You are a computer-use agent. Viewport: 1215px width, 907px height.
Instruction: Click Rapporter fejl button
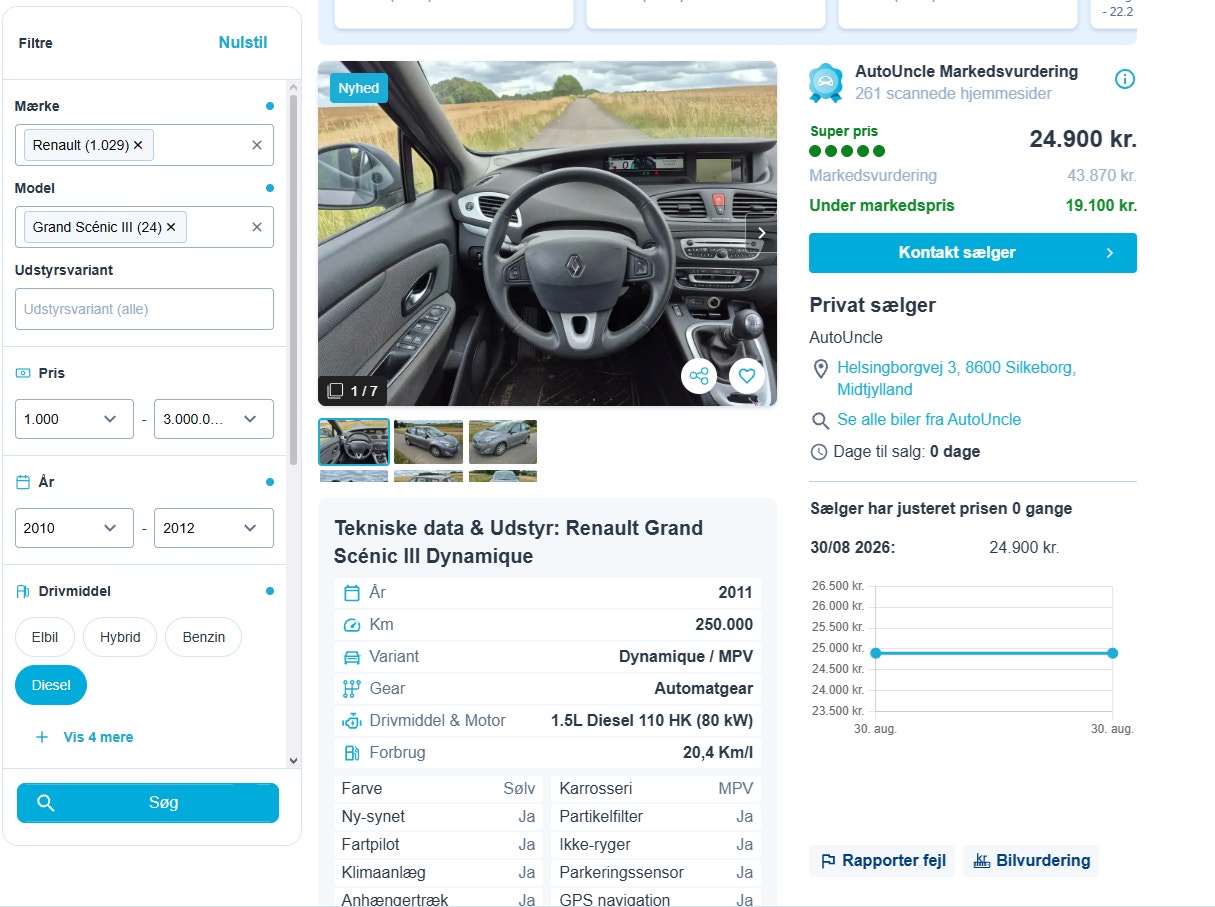[882, 861]
